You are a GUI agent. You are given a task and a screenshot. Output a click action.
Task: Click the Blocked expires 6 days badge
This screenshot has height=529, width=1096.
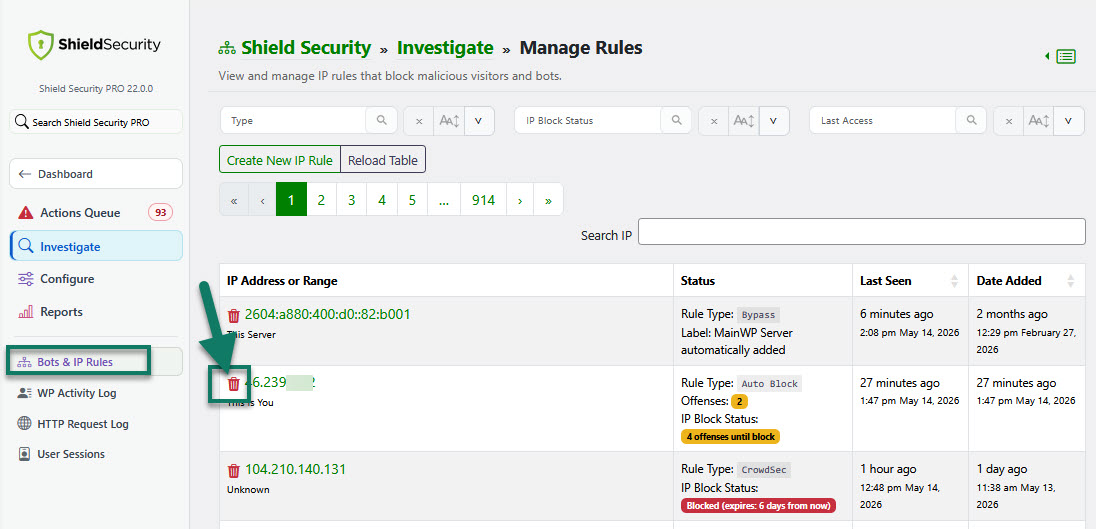(758, 506)
